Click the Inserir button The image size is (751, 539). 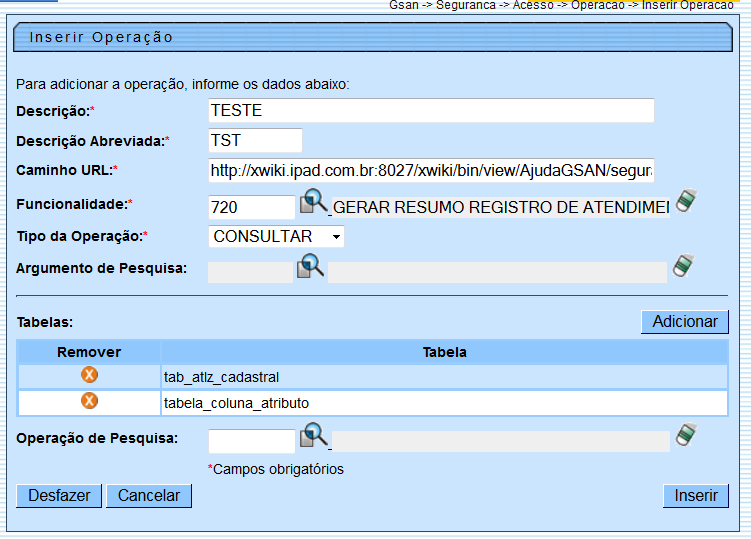pos(696,495)
